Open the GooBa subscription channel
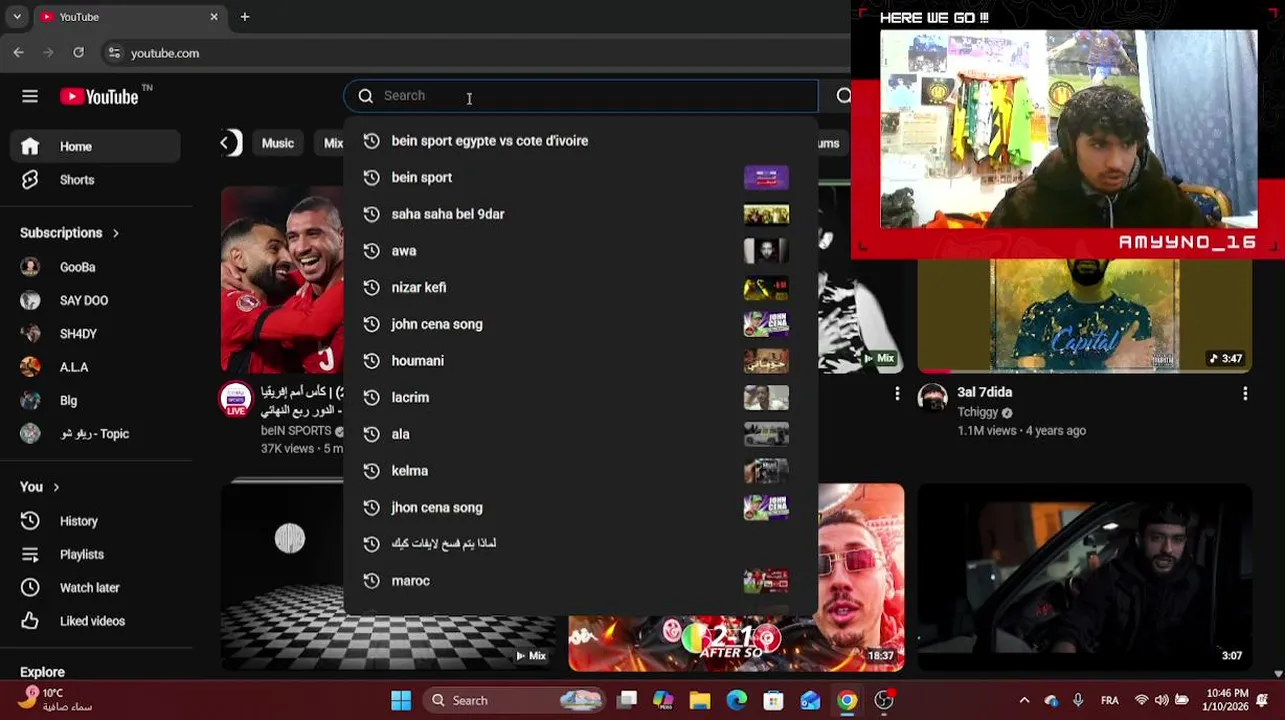The height and width of the screenshot is (720, 1285). (96, 267)
